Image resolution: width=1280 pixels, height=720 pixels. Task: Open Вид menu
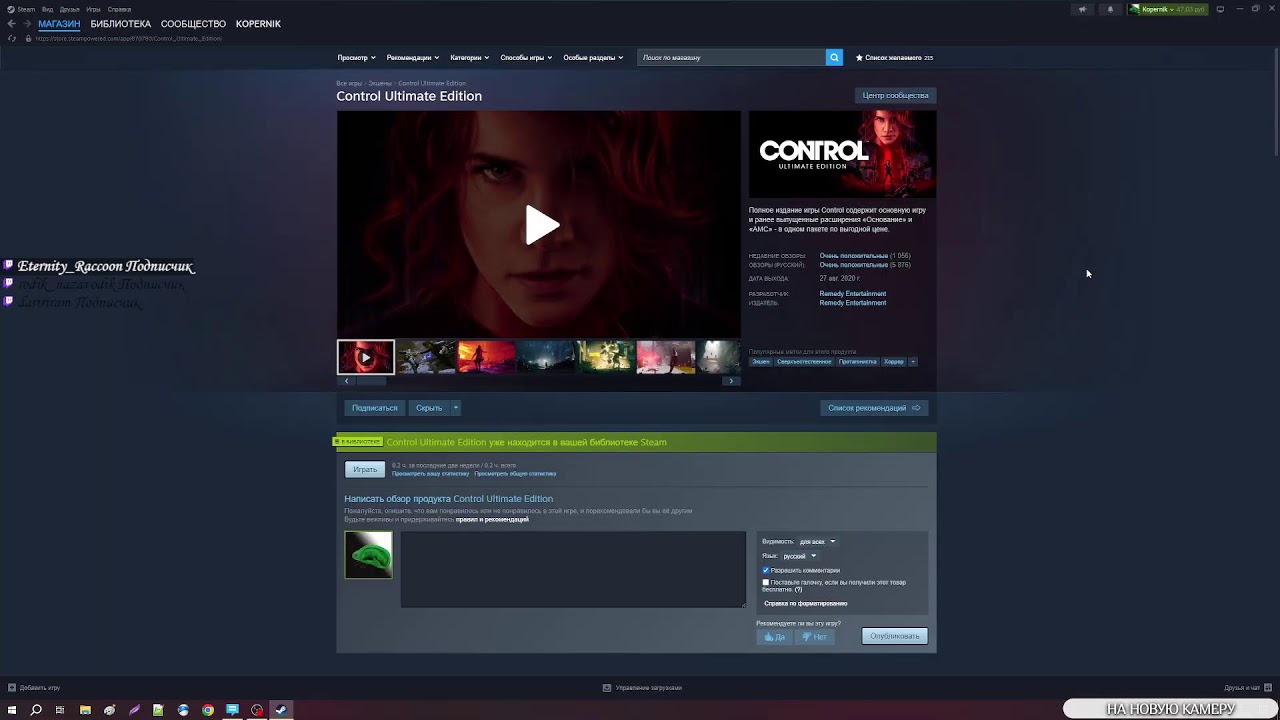click(x=47, y=9)
